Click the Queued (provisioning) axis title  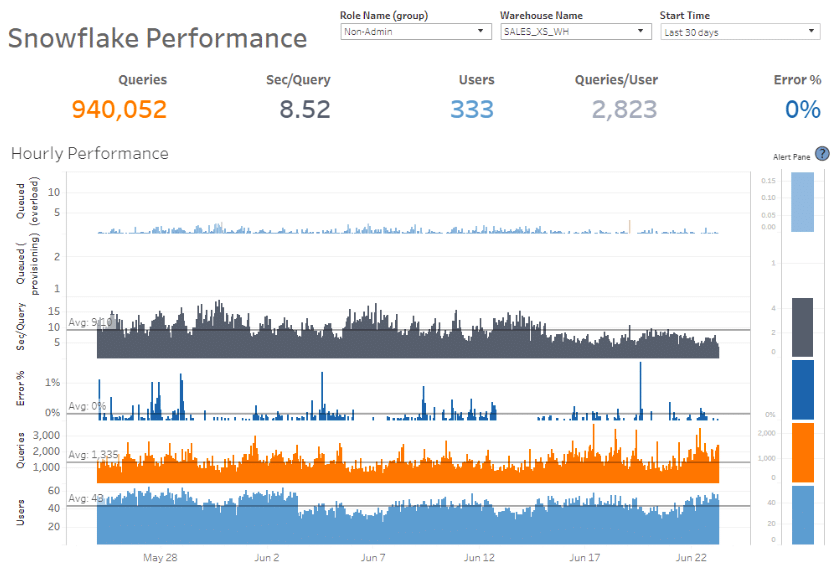click(x=27, y=265)
